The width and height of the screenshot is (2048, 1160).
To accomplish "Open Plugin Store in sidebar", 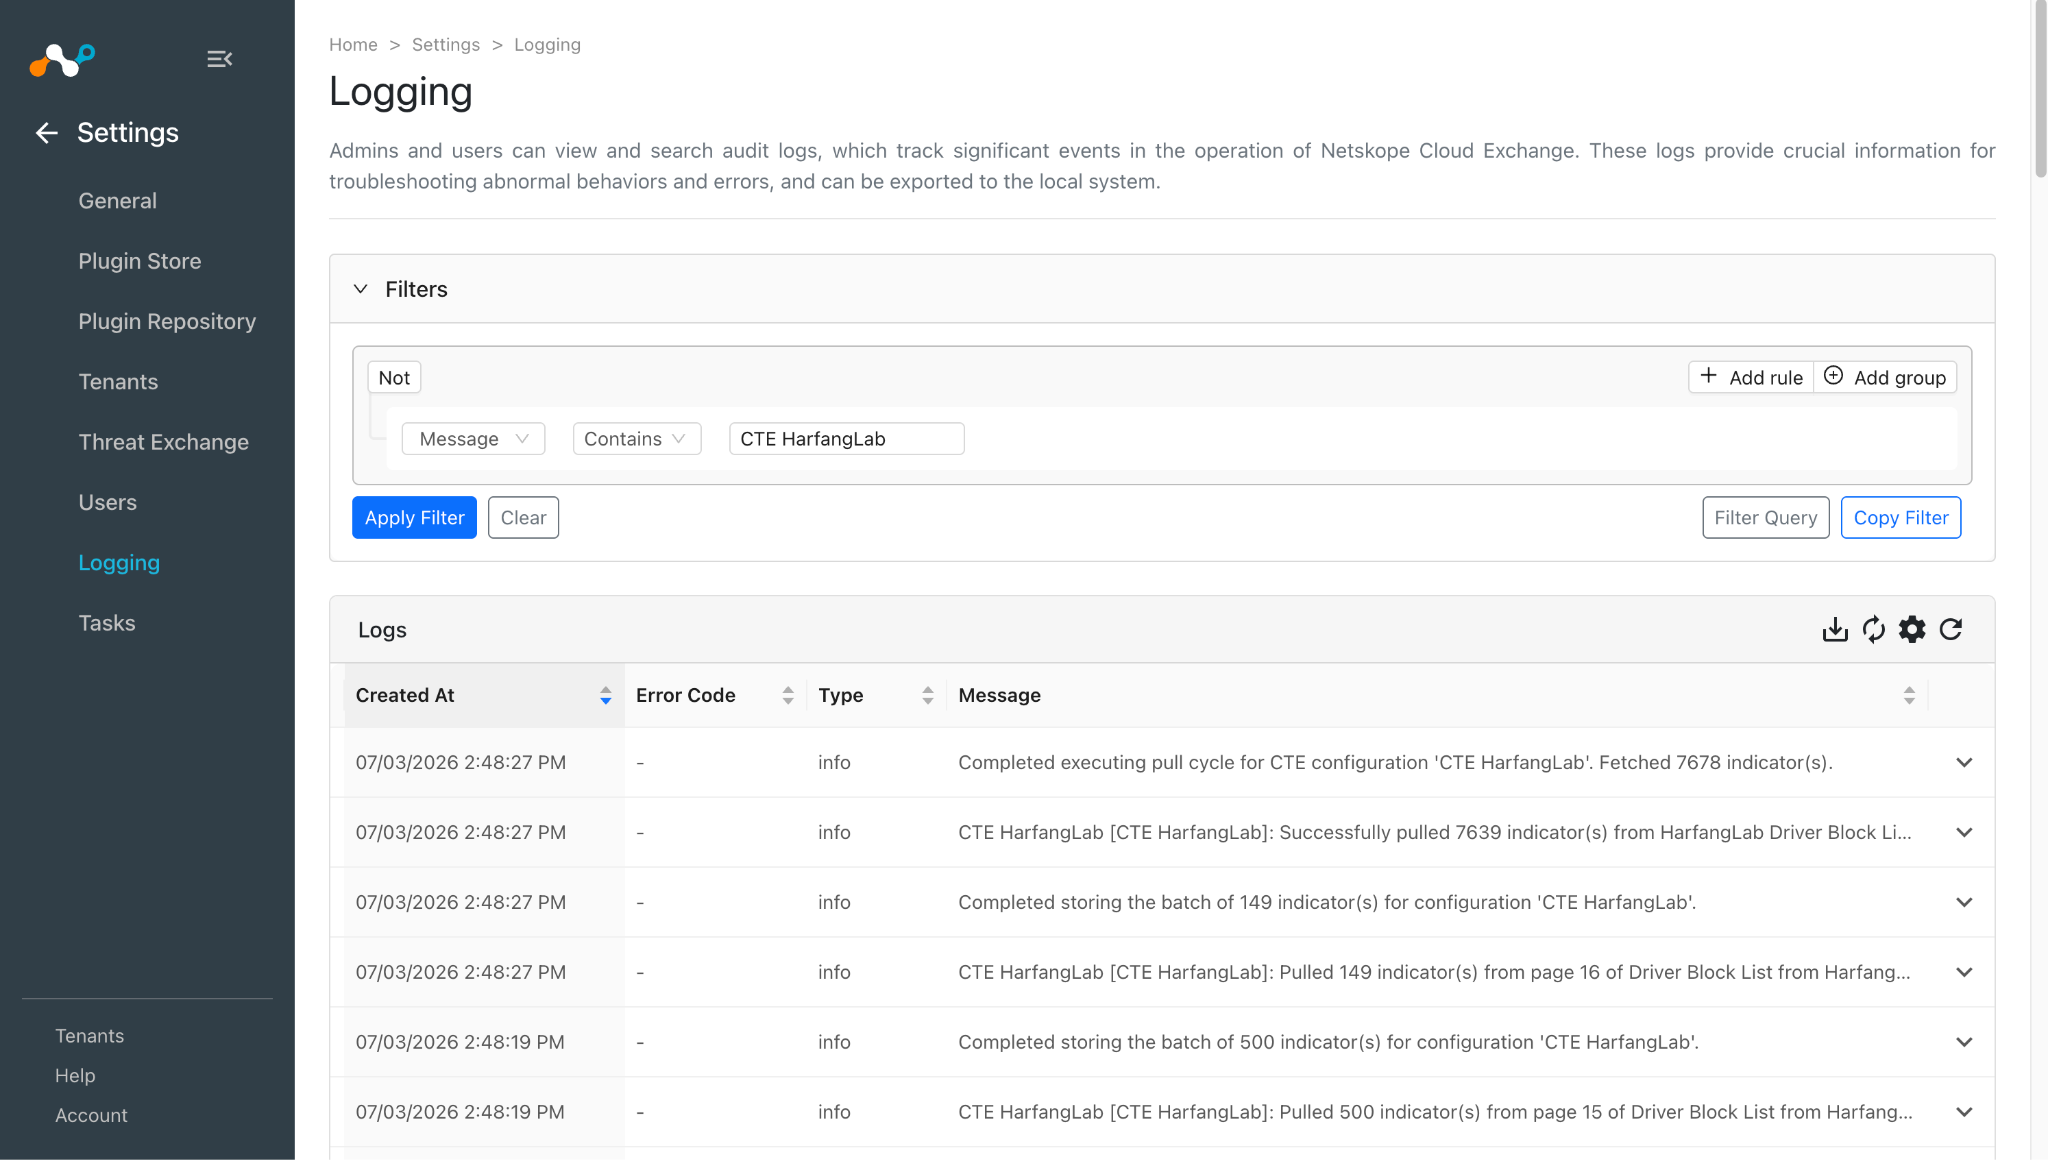I will point(140,261).
